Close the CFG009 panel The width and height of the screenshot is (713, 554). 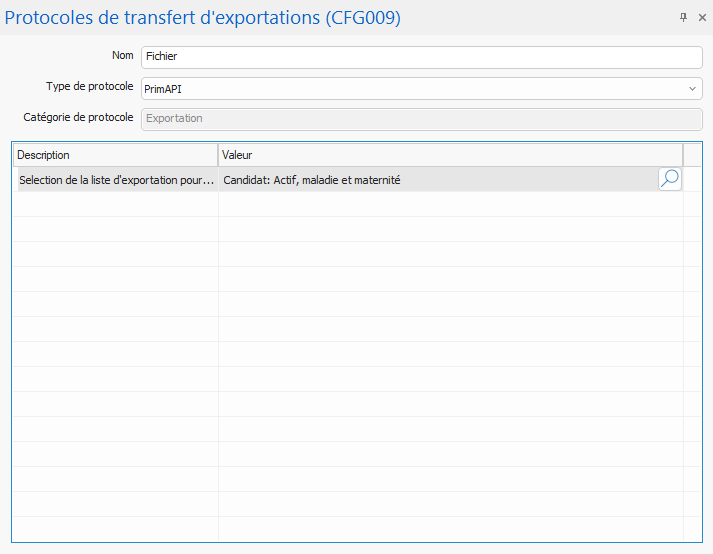[702, 17]
